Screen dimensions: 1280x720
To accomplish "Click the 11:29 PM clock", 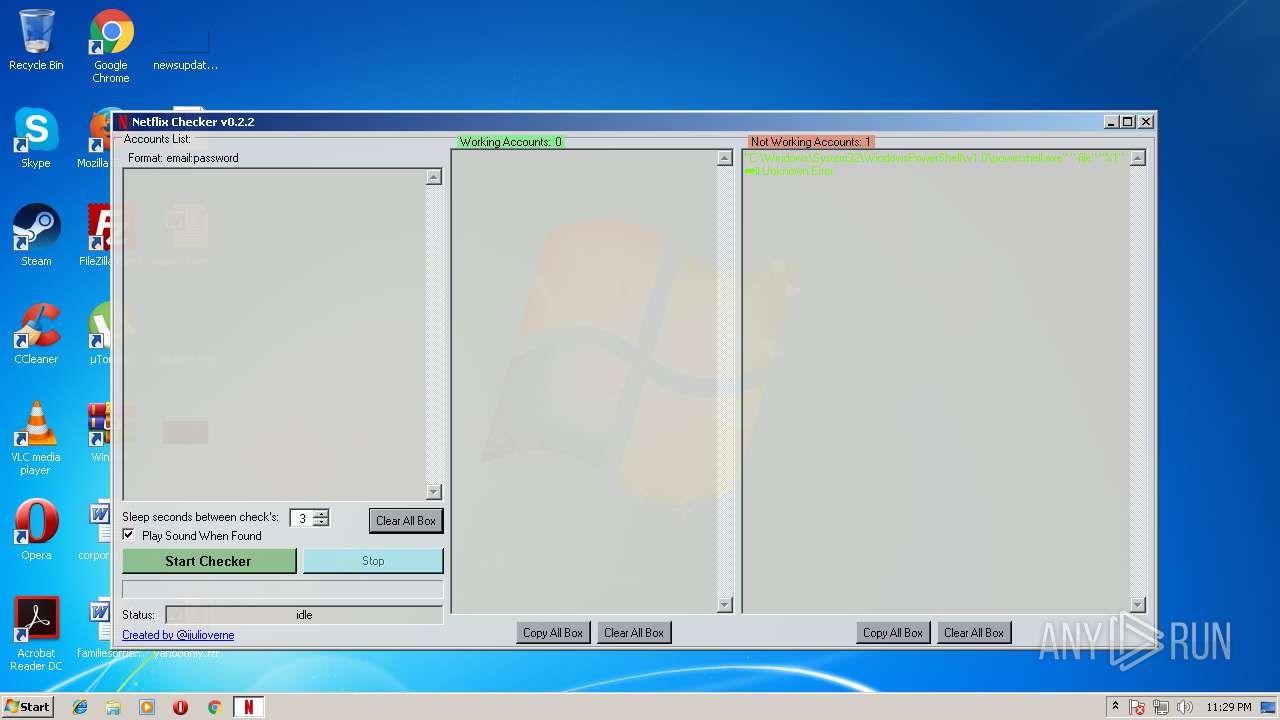I will point(1228,707).
